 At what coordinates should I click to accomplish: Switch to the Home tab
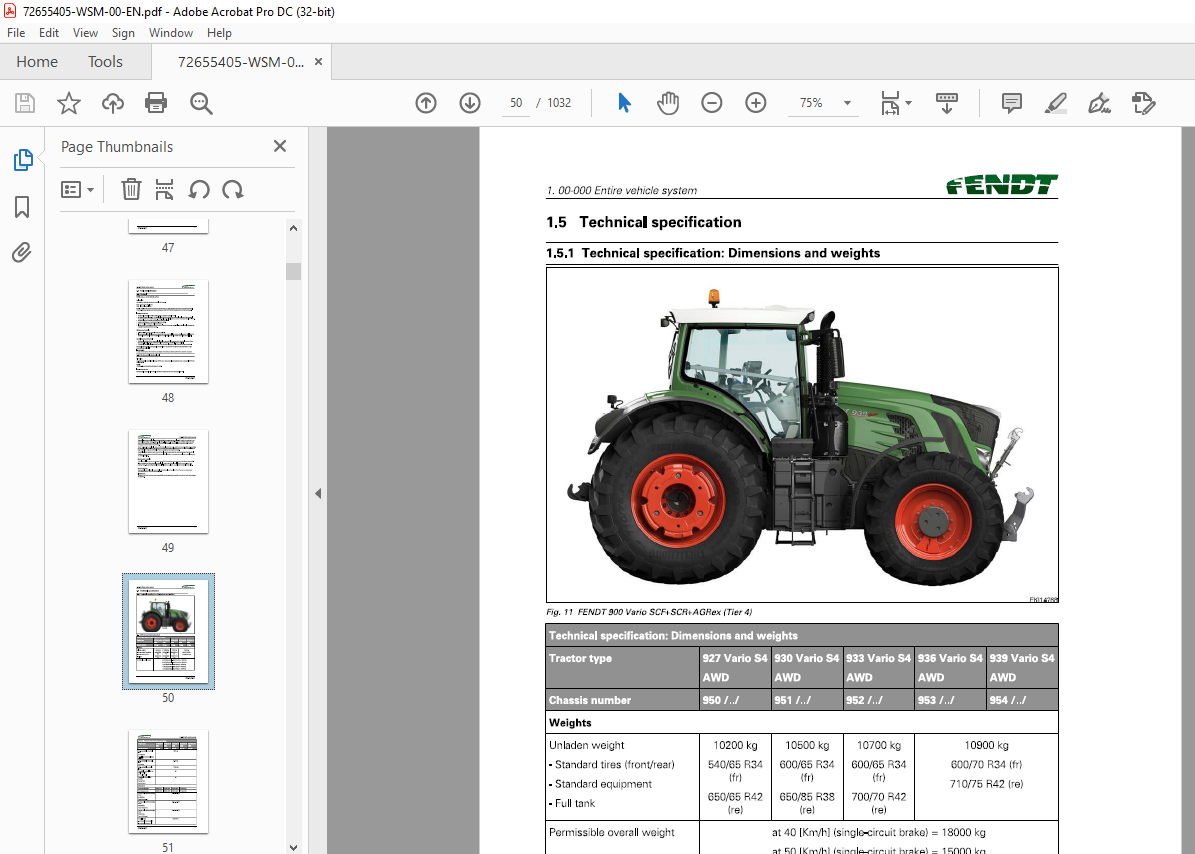tap(37, 62)
